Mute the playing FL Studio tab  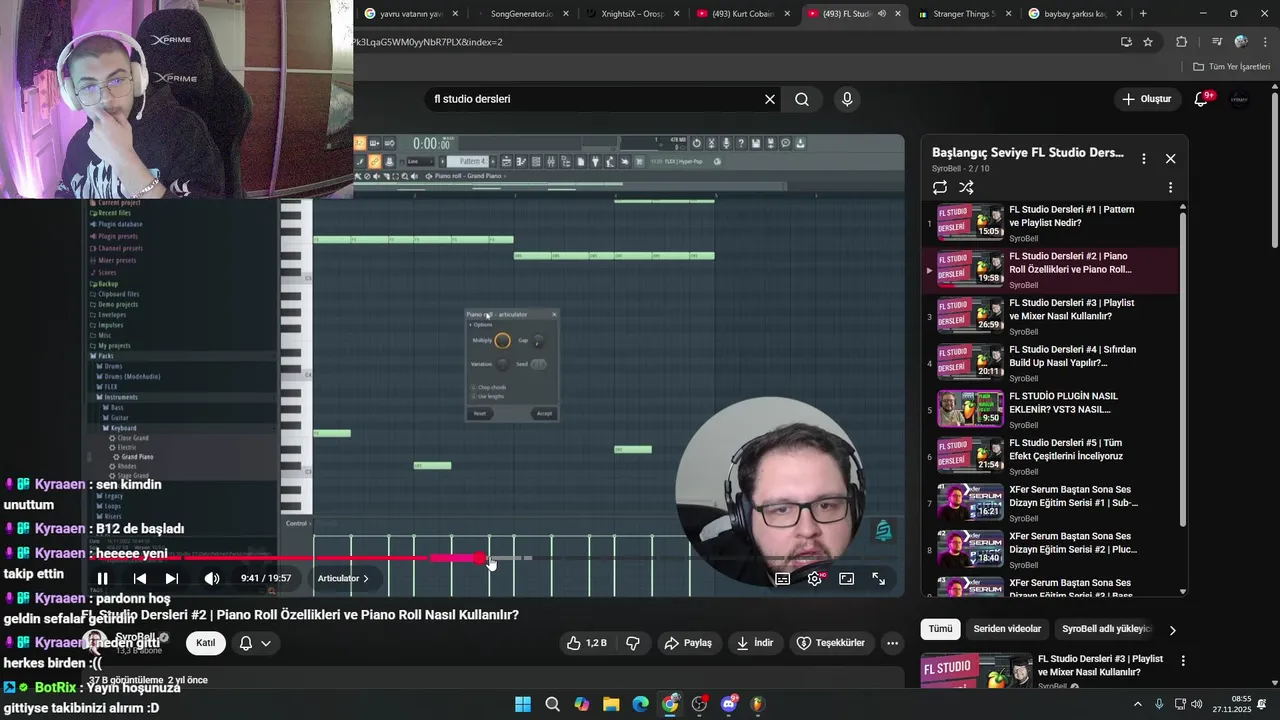point(881,14)
